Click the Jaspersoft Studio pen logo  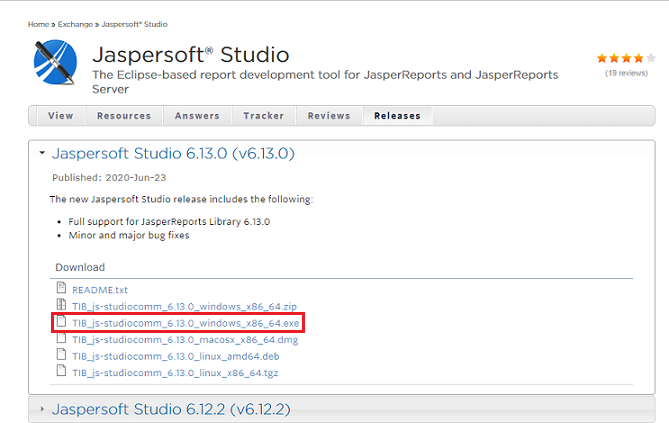coord(55,62)
